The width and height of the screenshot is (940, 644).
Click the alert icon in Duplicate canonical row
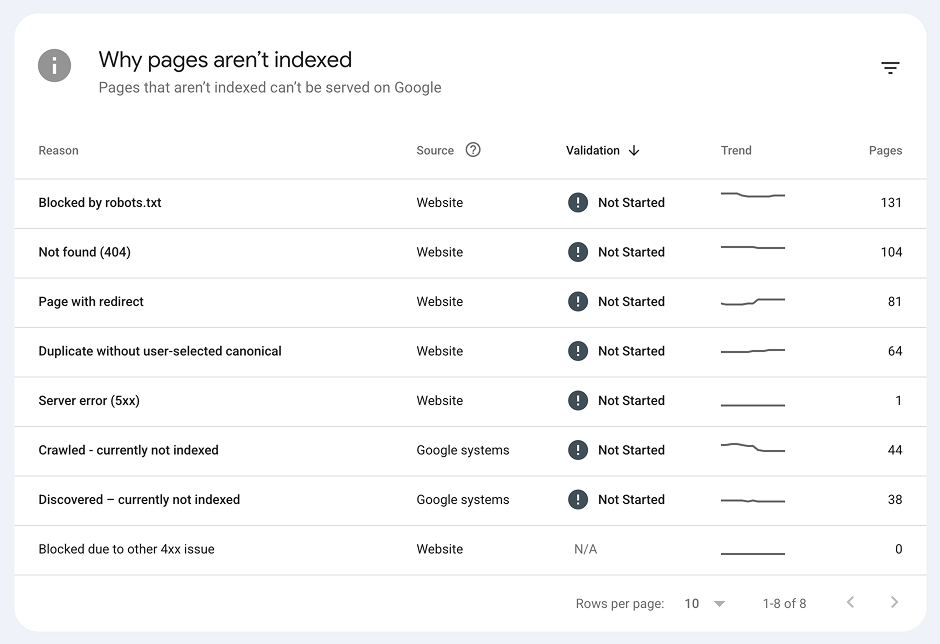(578, 351)
